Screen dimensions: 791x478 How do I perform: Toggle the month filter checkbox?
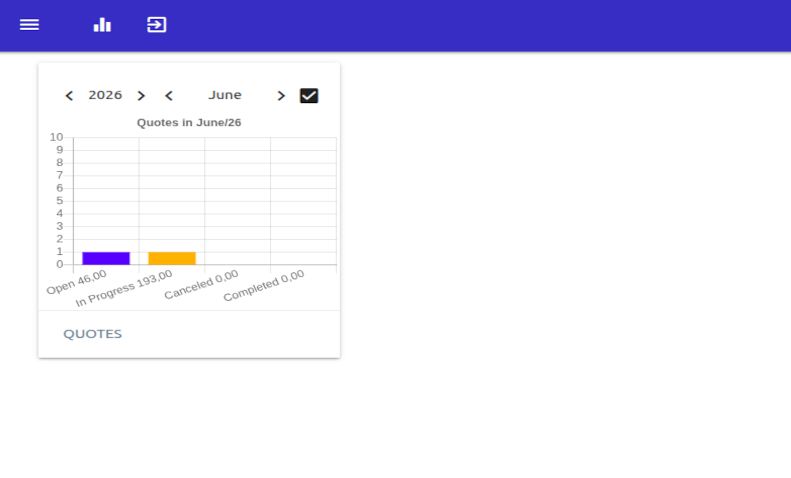(309, 96)
